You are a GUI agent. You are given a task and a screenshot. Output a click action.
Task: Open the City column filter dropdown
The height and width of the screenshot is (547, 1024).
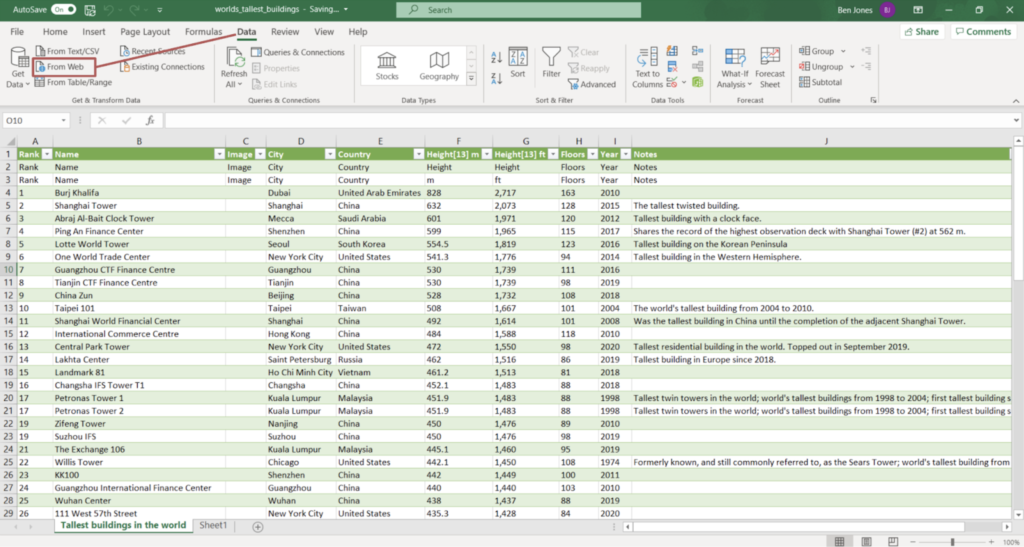pyautogui.click(x=330, y=155)
